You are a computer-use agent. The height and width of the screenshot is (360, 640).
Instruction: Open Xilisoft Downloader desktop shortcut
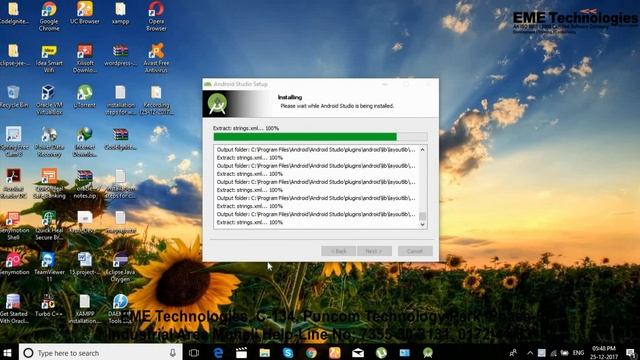(84, 58)
